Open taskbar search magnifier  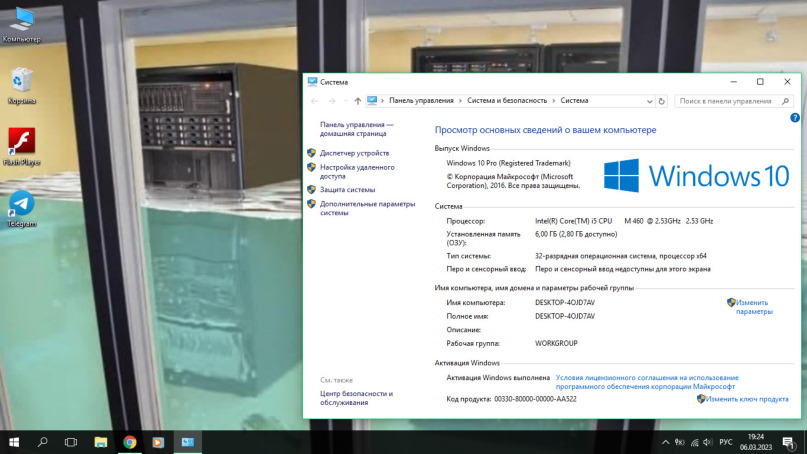pos(43,442)
